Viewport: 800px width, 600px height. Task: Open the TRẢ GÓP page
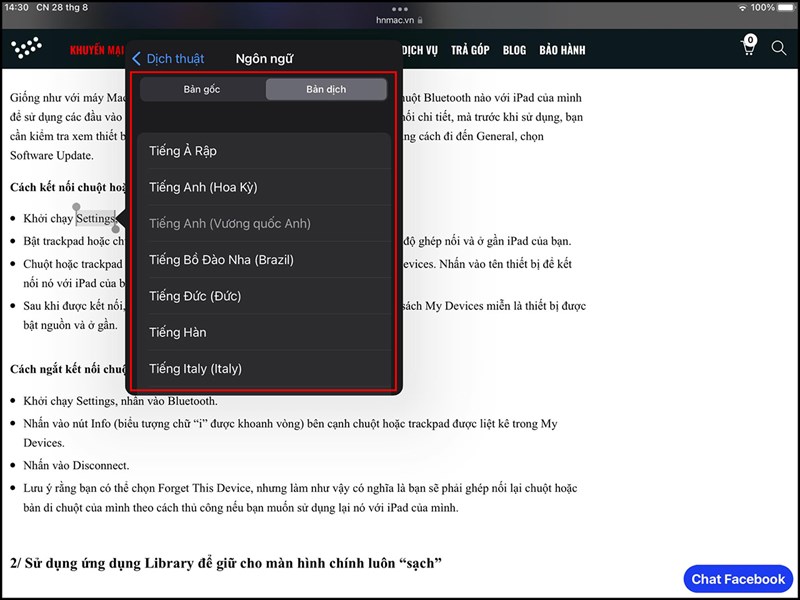point(470,50)
